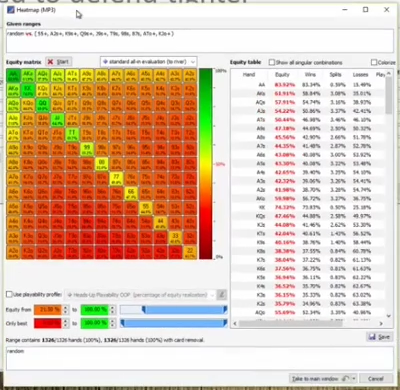
Task: Increase the Equity from lower value stepper
Action: [x=66, y=308]
